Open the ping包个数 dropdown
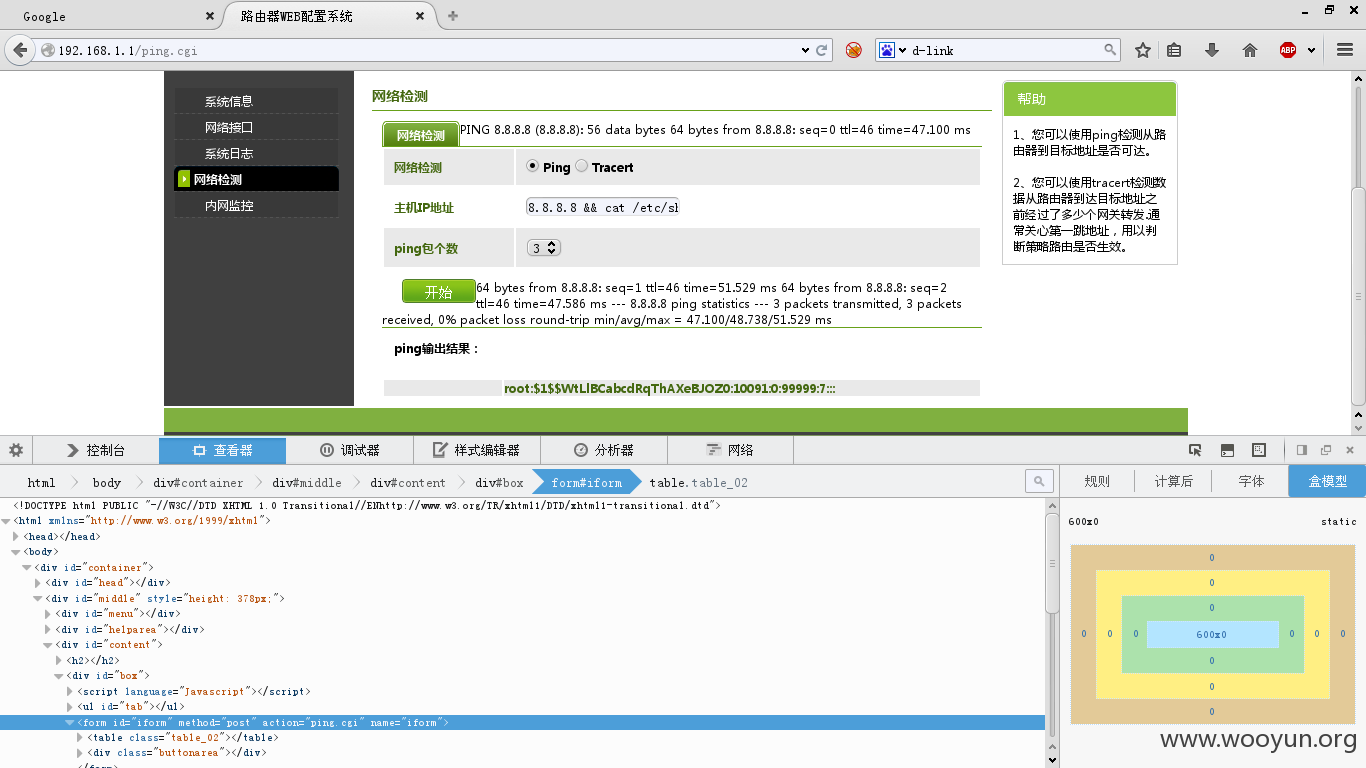1366x768 pixels. click(x=544, y=248)
